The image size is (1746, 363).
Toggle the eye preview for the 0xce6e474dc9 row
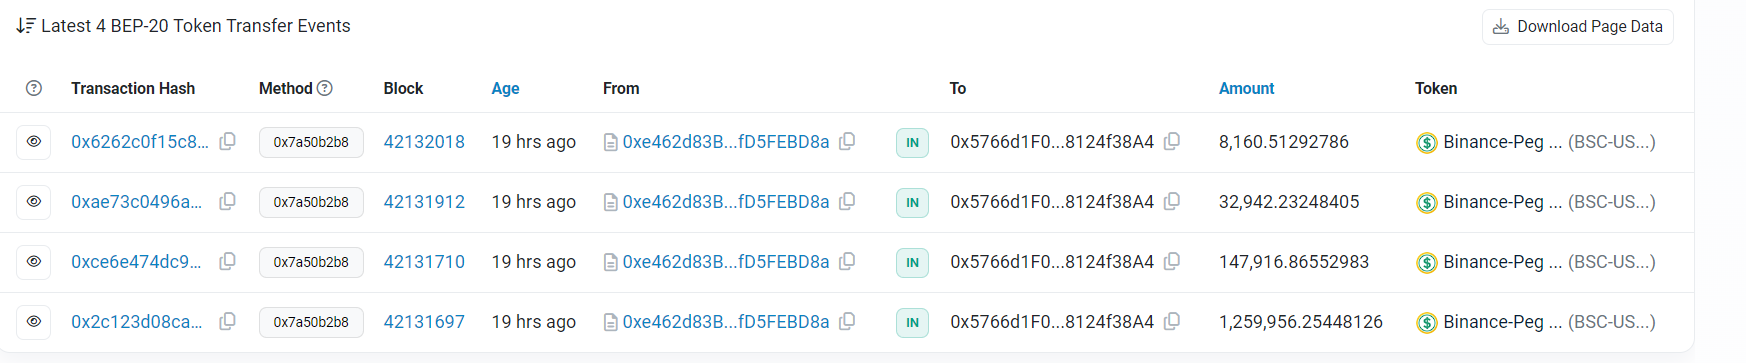coord(34,262)
